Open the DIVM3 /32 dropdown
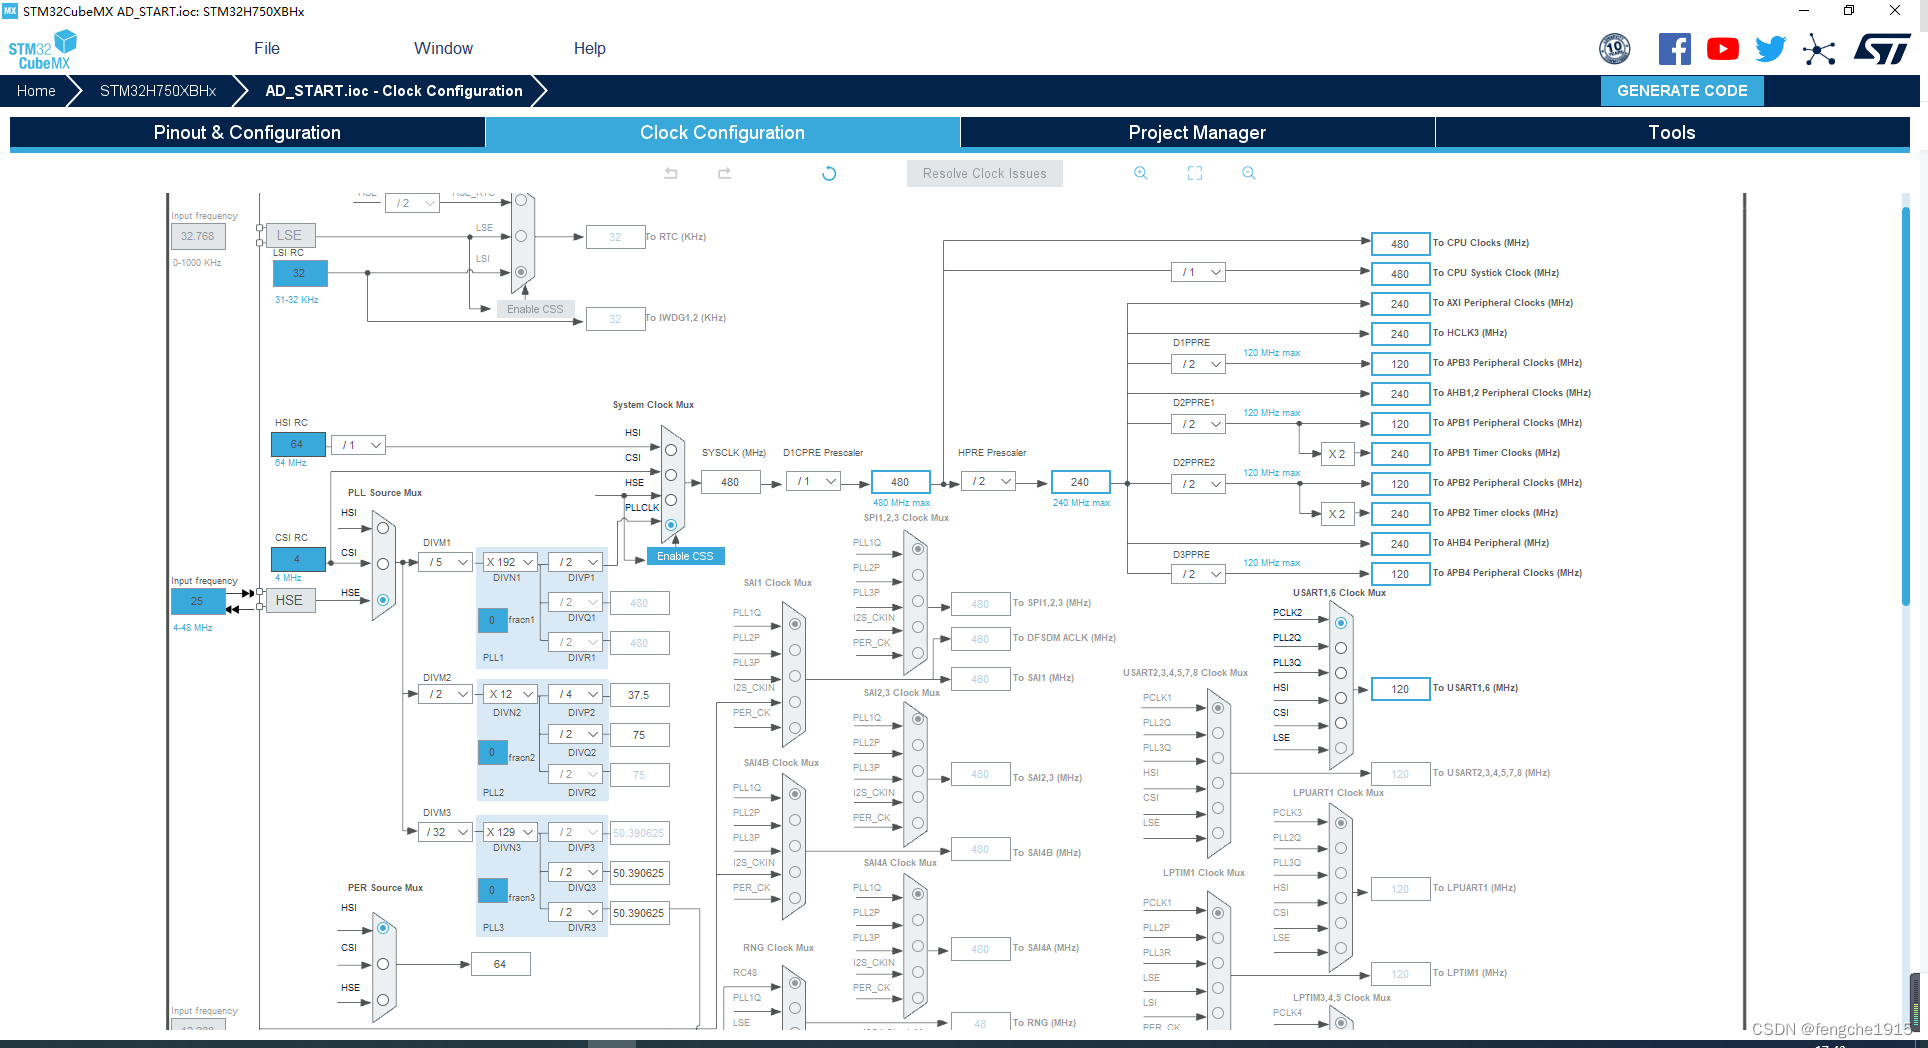 coord(445,832)
